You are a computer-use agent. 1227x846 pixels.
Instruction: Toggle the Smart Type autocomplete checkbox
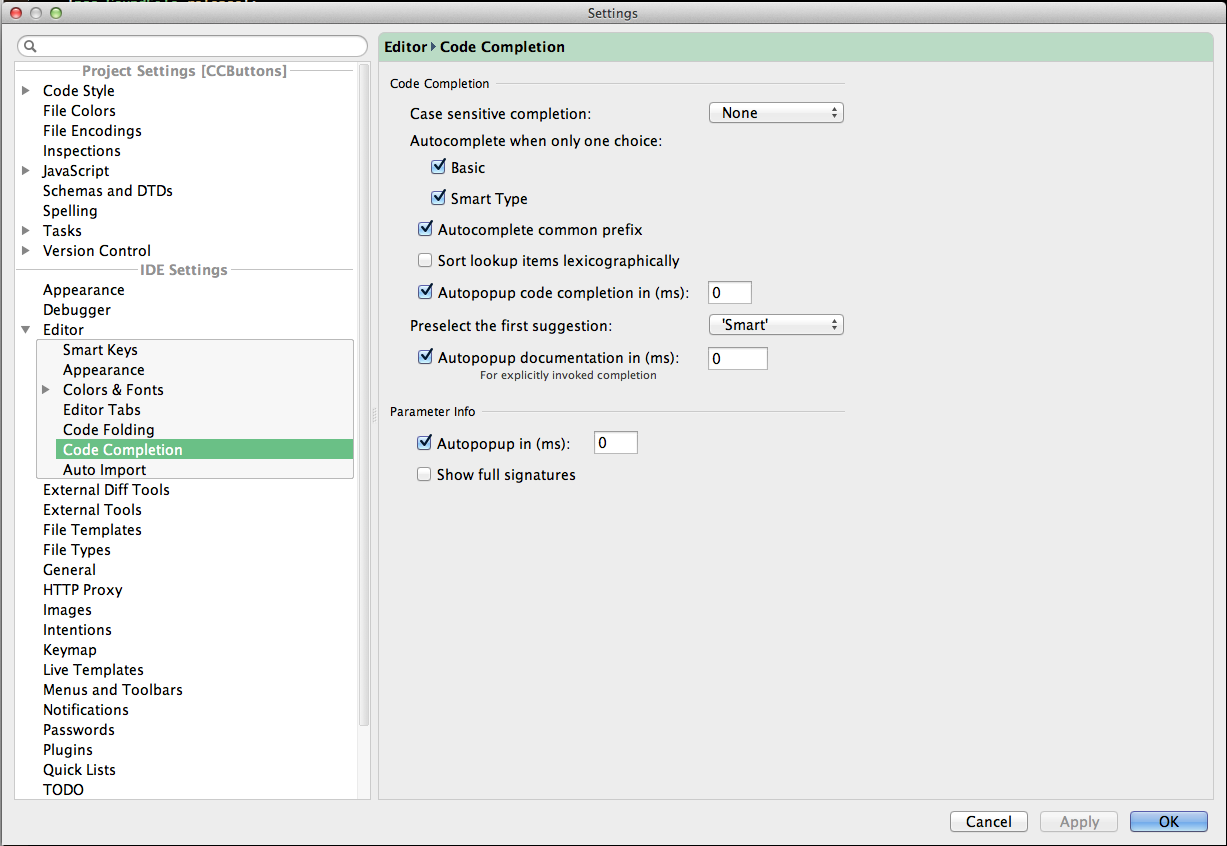pyautogui.click(x=438, y=198)
